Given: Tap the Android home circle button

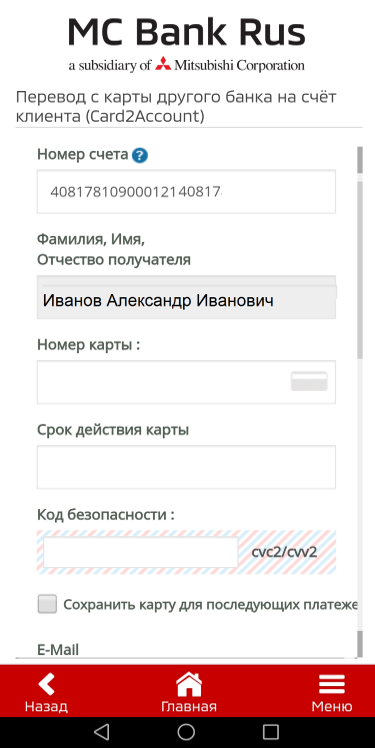Looking at the screenshot, I should coord(186,731).
